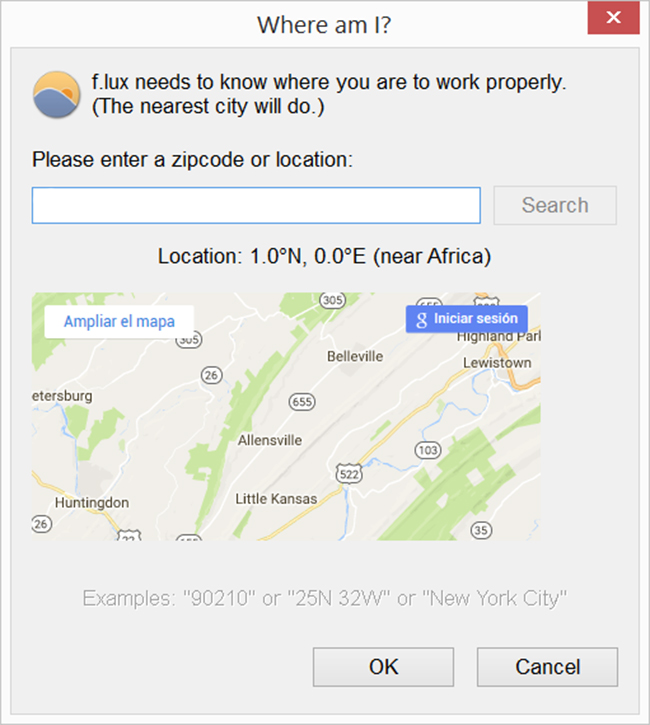Click the Little Kansas map label
The width and height of the screenshot is (650, 725).
276,498
